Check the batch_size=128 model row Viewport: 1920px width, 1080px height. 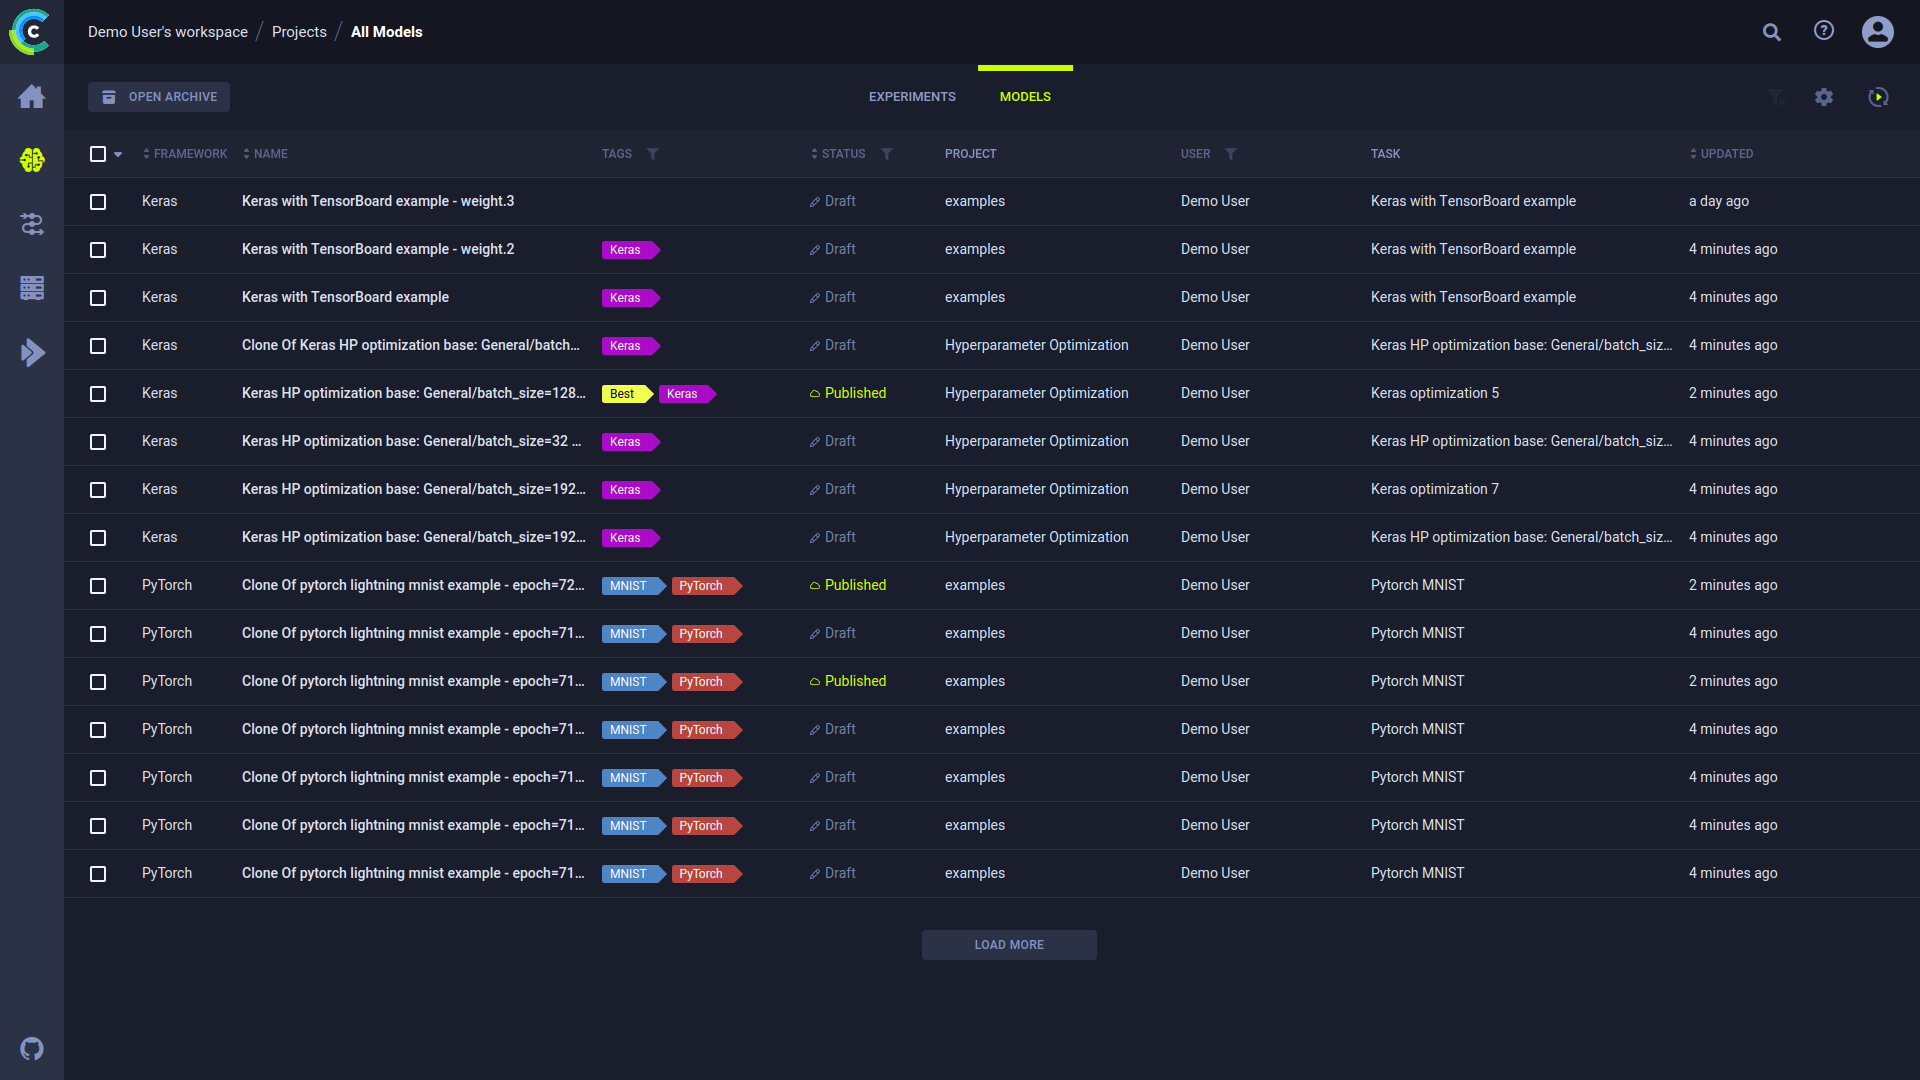pos(98,394)
